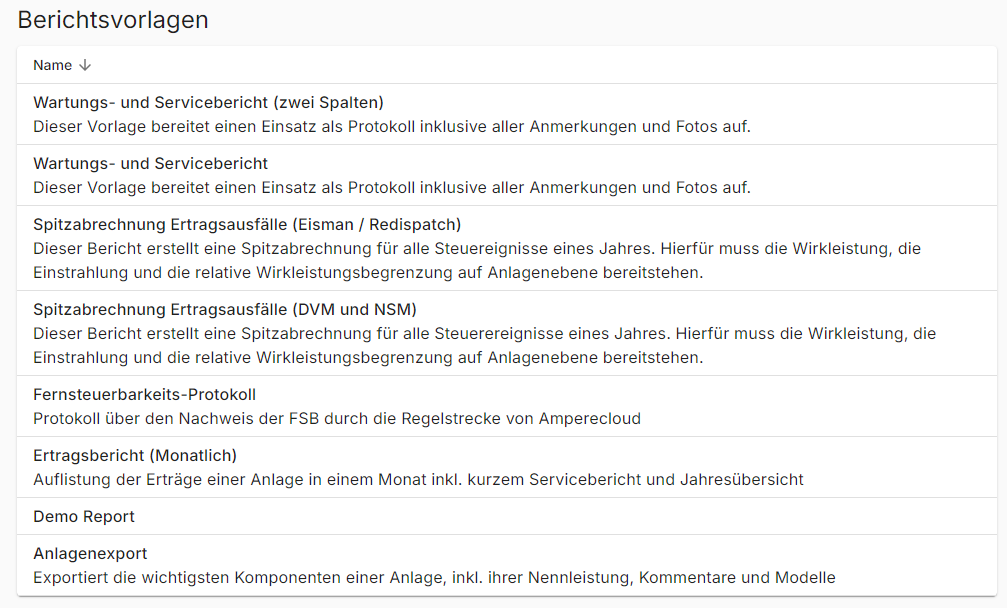Click the description below plain Wartungs- und Servicebericht
The height and width of the screenshot is (608, 1007).
click(x=391, y=187)
